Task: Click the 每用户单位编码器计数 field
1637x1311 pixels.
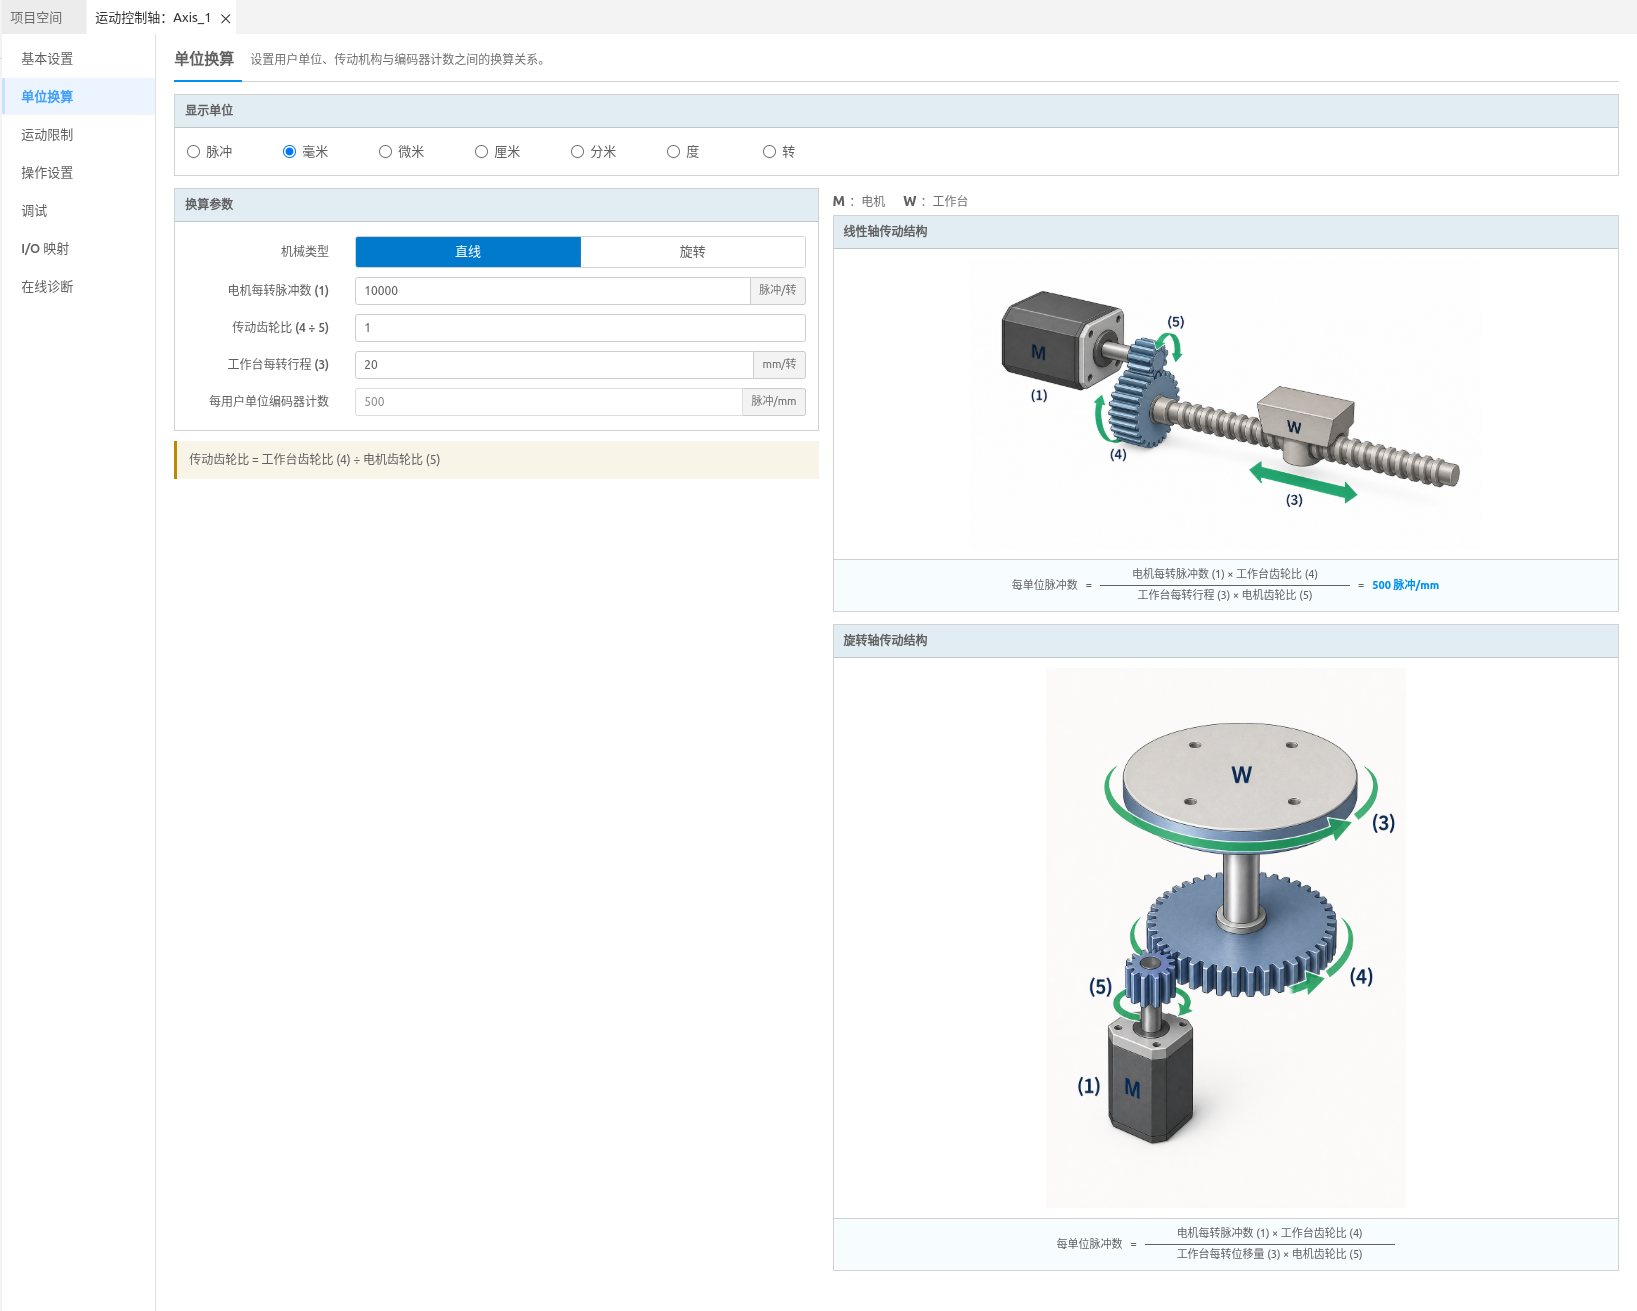Action: (549, 402)
